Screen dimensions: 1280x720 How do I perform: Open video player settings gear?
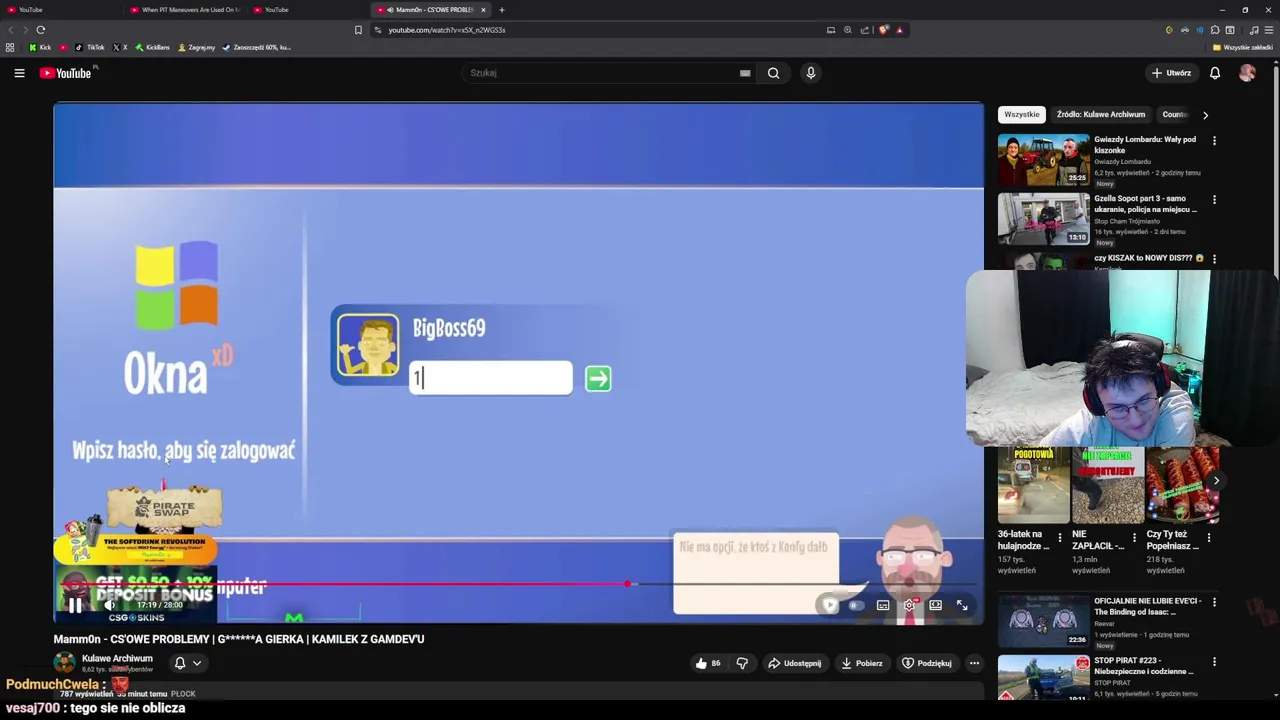pyautogui.click(x=909, y=605)
